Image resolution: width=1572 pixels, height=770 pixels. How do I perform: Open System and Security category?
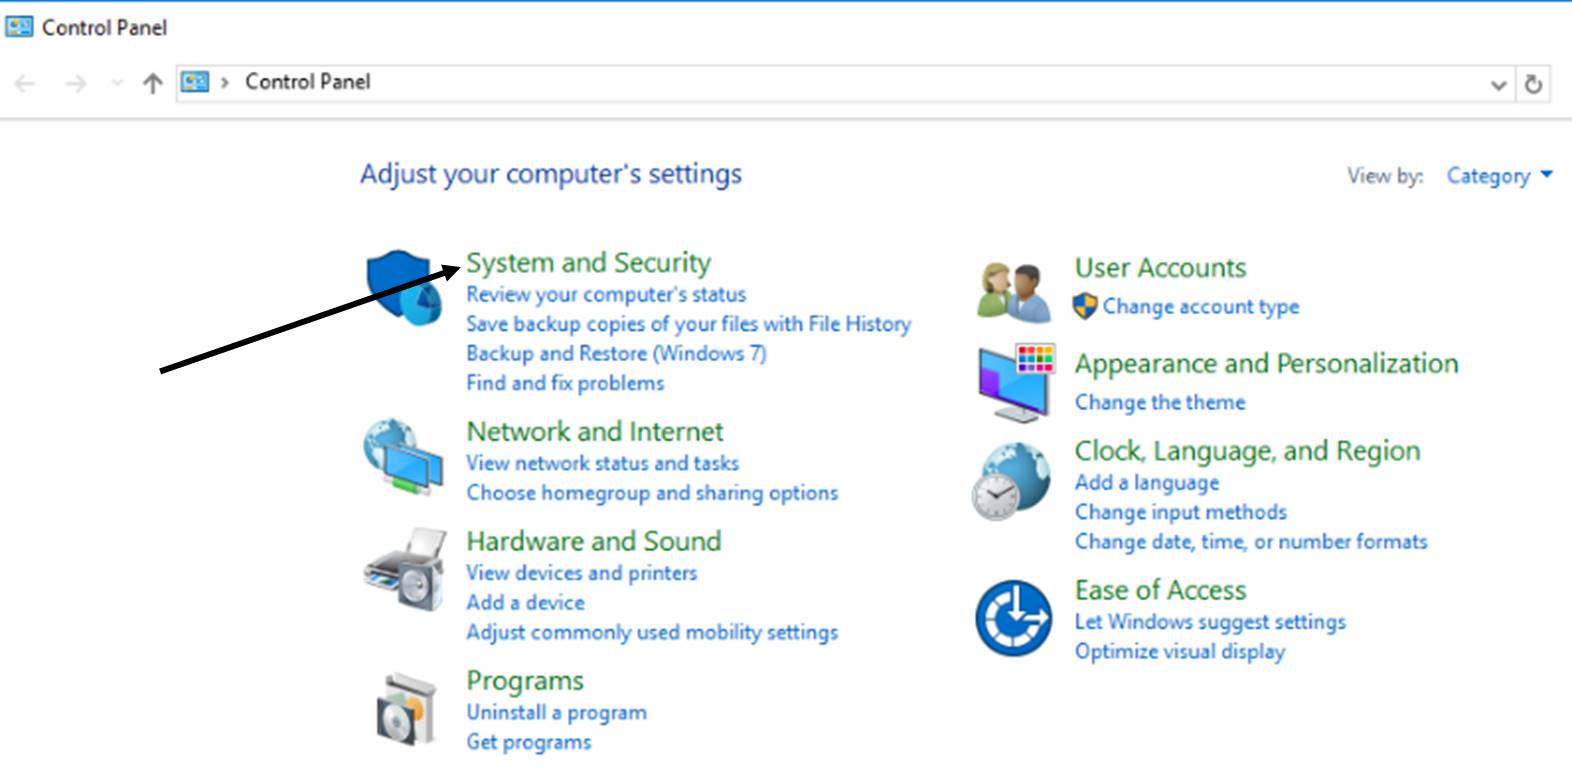click(x=588, y=262)
